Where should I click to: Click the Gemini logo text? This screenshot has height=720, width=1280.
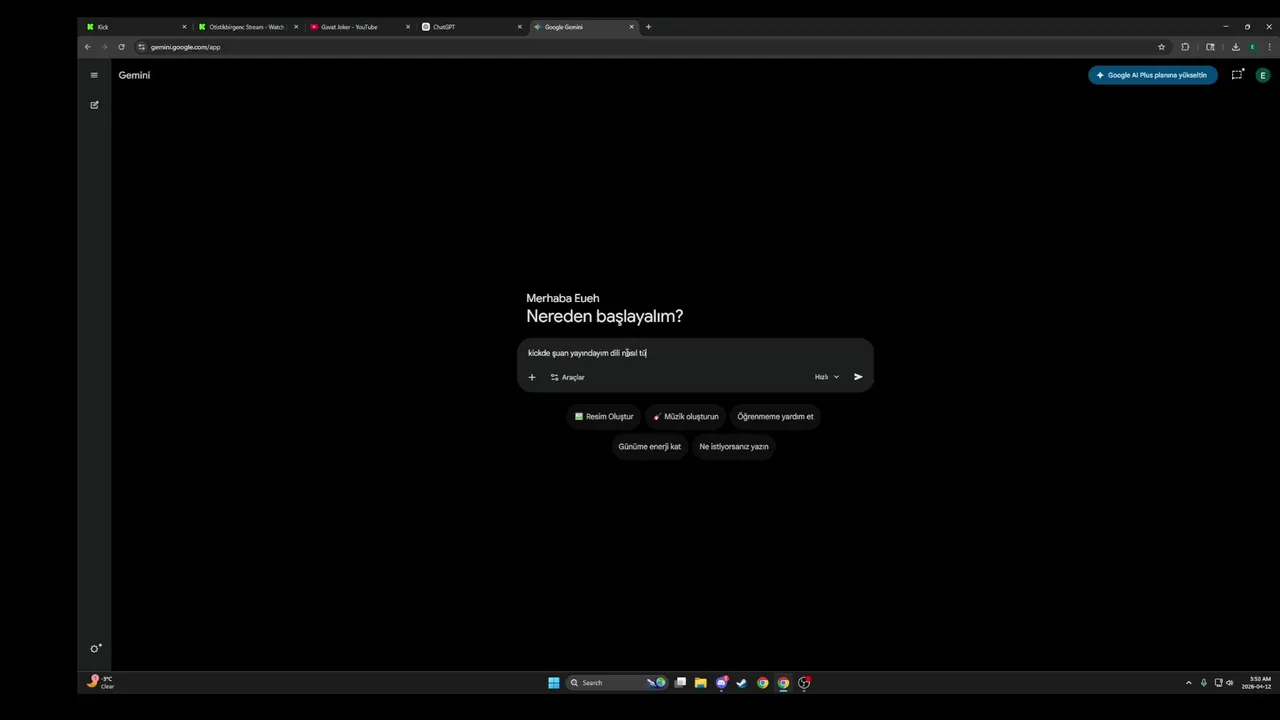(134, 75)
